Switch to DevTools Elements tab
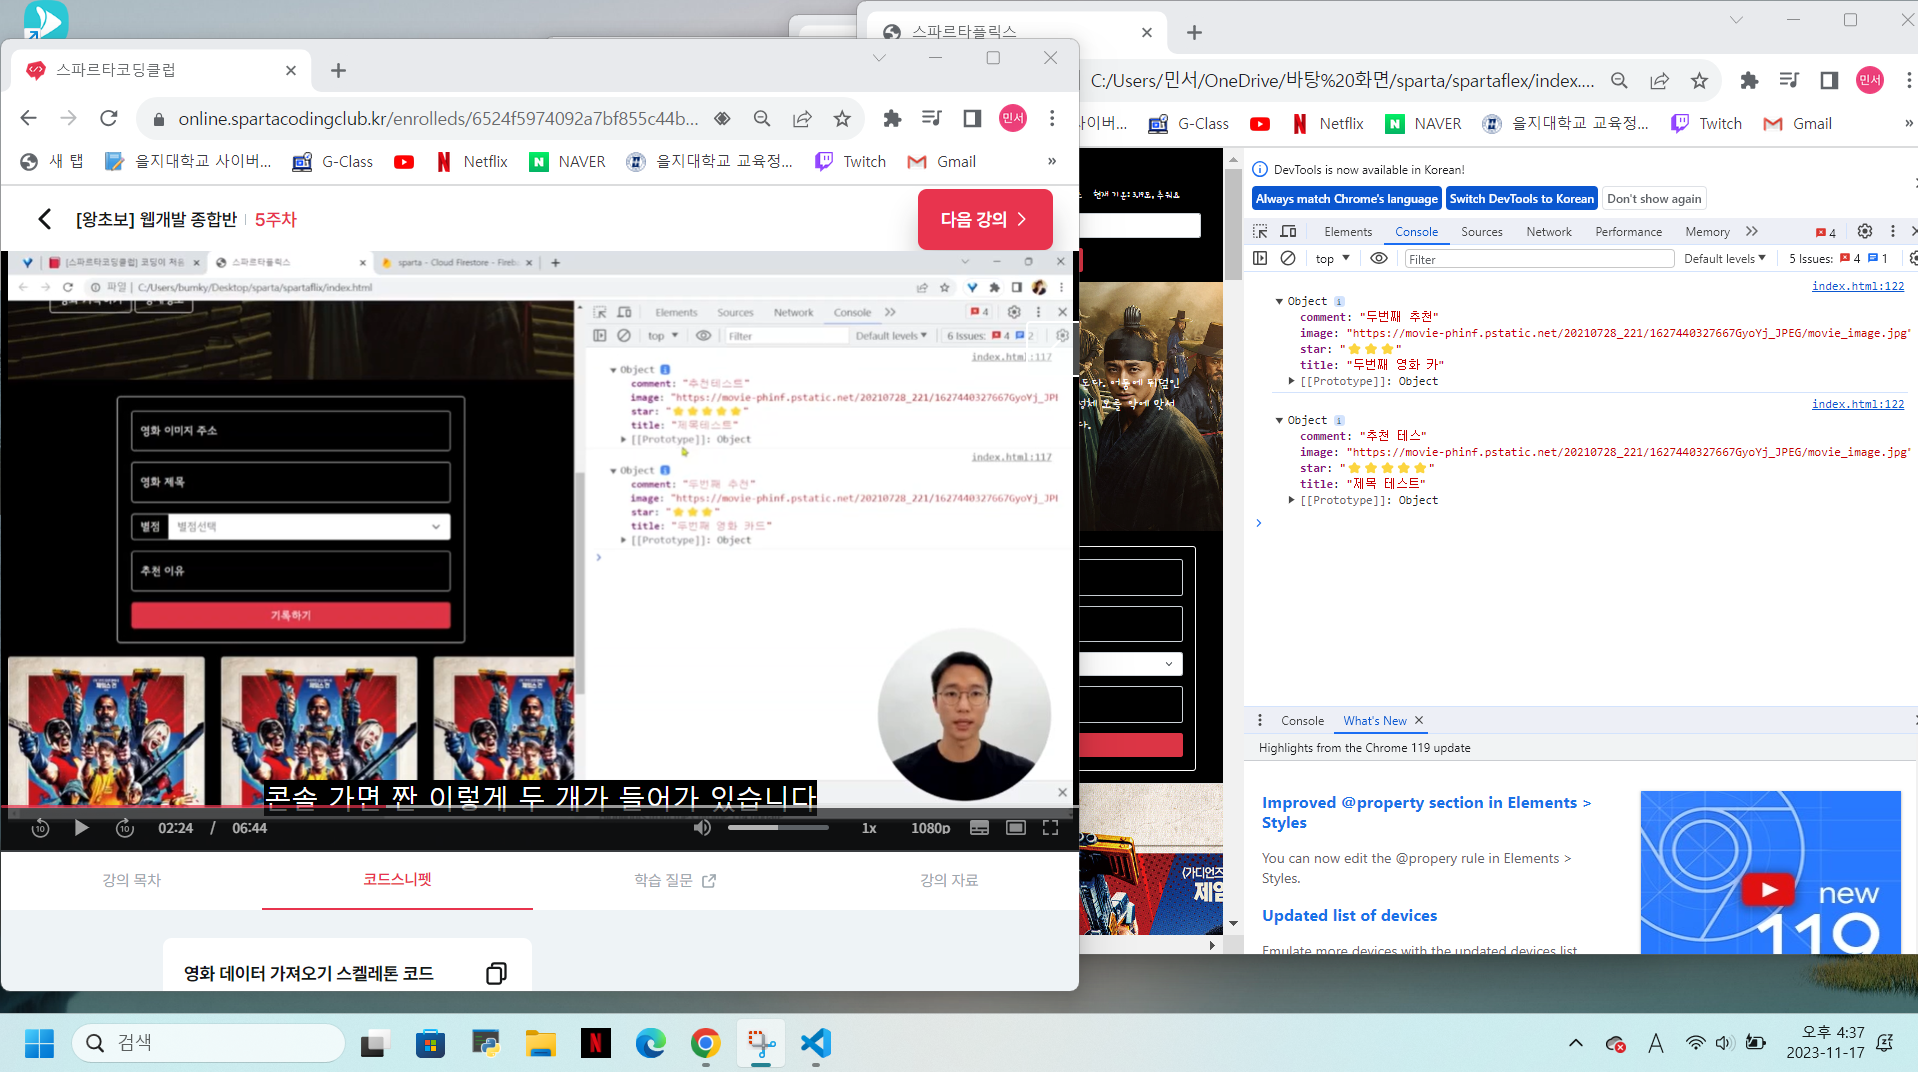Viewport: 1918px width, 1072px height. pyautogui.click(x=1348, y=232)
